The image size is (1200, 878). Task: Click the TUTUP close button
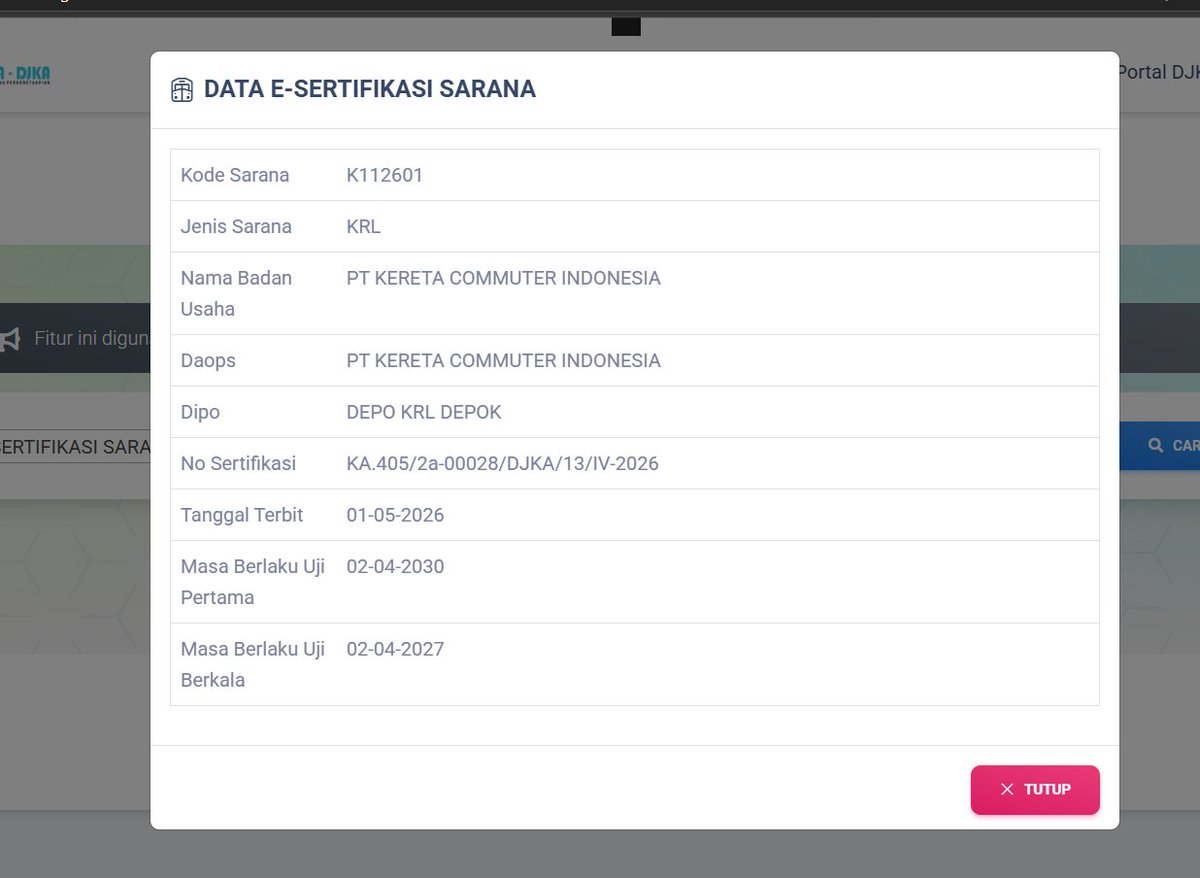tap(1035, 790)
